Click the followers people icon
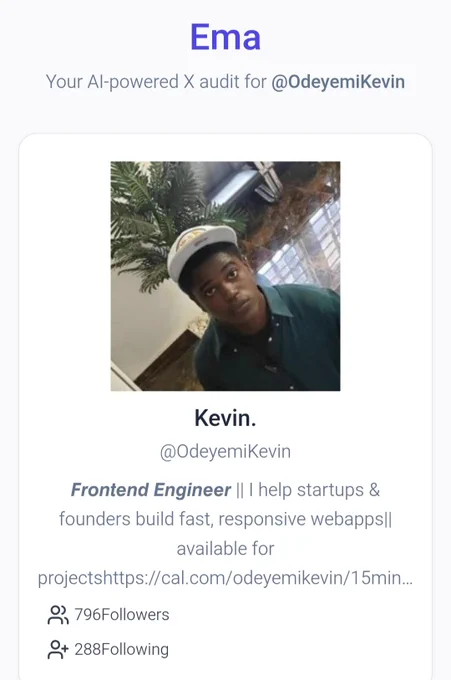 click(58, 615)
